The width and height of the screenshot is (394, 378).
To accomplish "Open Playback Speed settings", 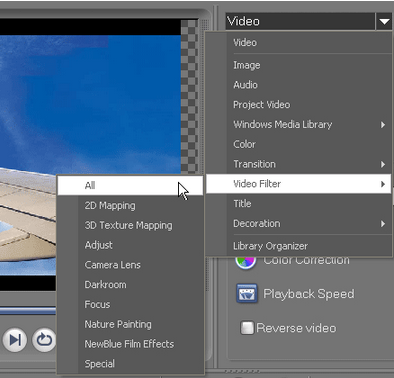I will point(309,294).
